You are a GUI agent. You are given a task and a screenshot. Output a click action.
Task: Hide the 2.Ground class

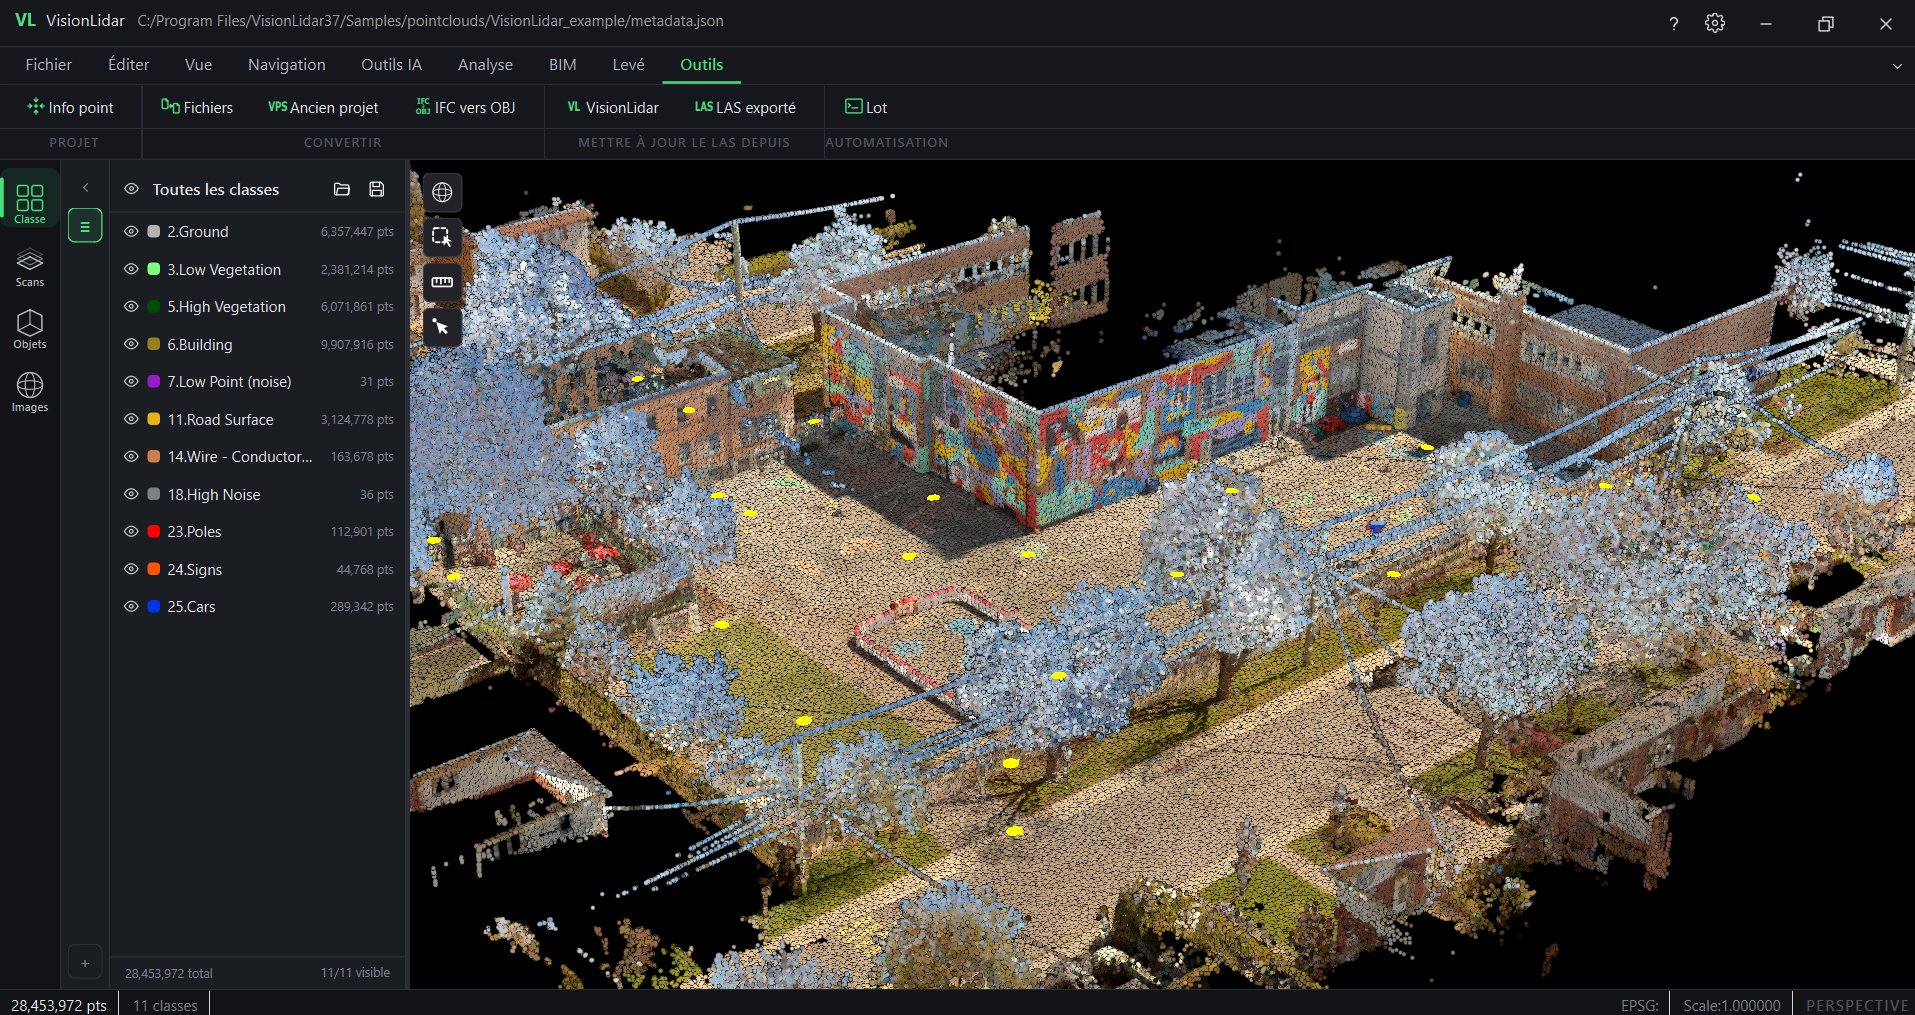(131, 231)
